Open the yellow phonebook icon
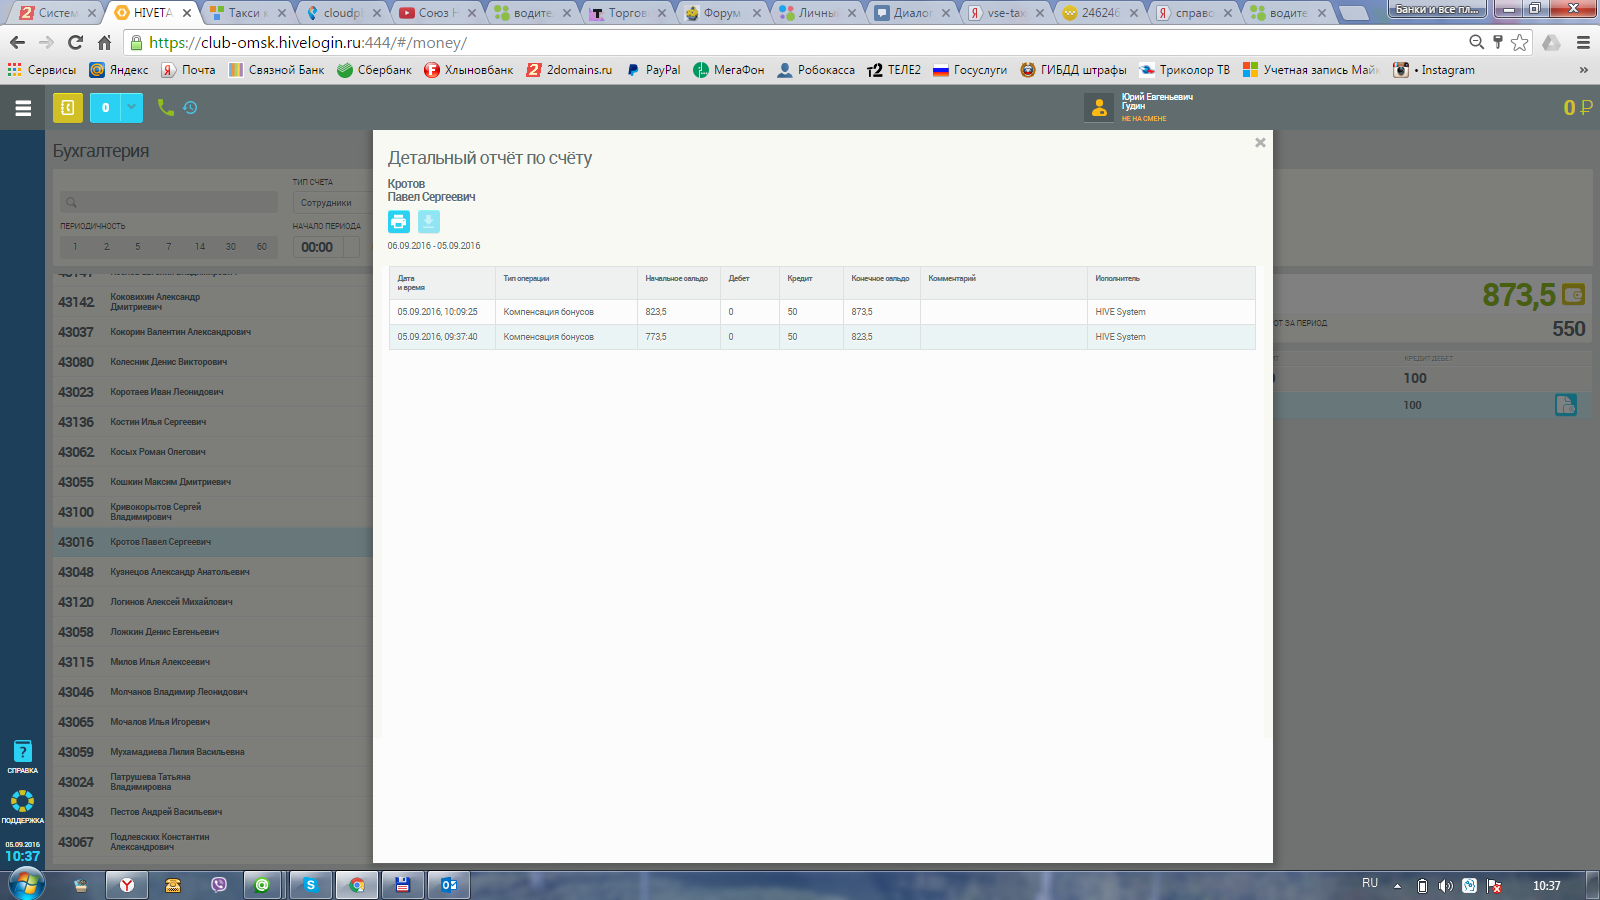This screenshot has height=900, width=1600. pos(68,108)
